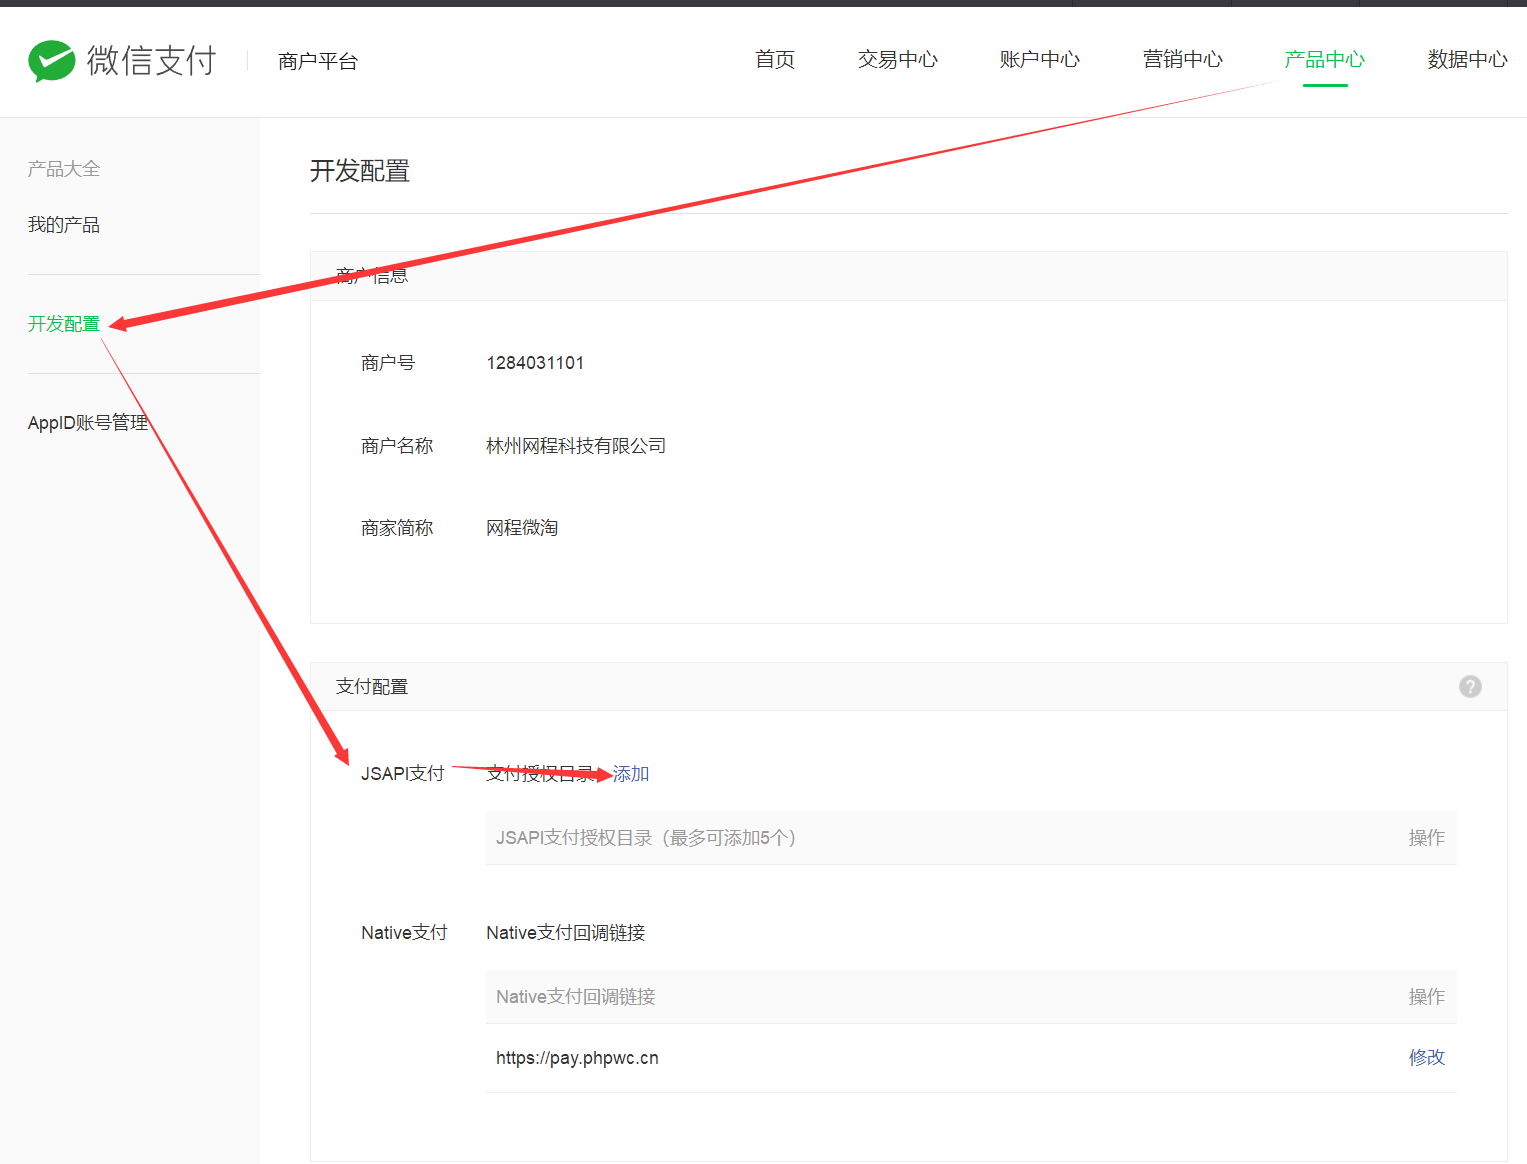Screen dimensions: 1527x1164
Task: Click the green WeChat speech bubble icon
Action: [50, 60]
